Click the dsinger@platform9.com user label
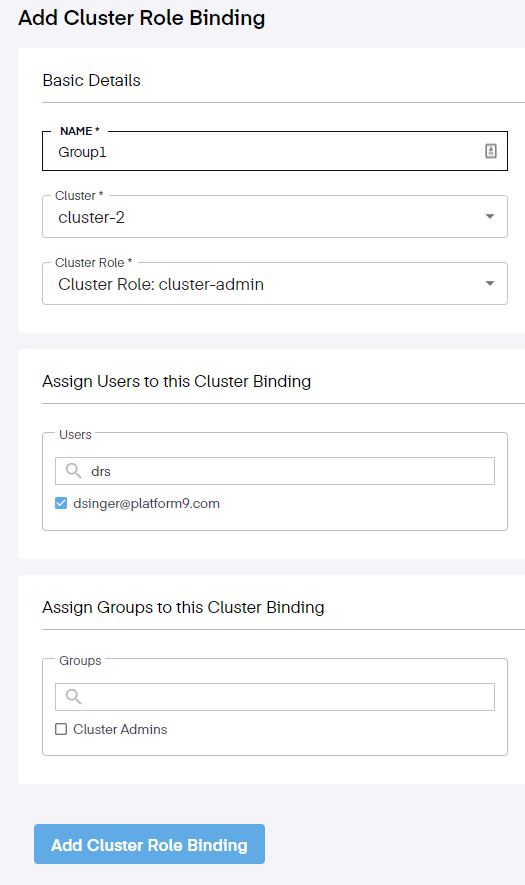Image resolution: width=525 pixels, height=885 pixels. (146, 503)
